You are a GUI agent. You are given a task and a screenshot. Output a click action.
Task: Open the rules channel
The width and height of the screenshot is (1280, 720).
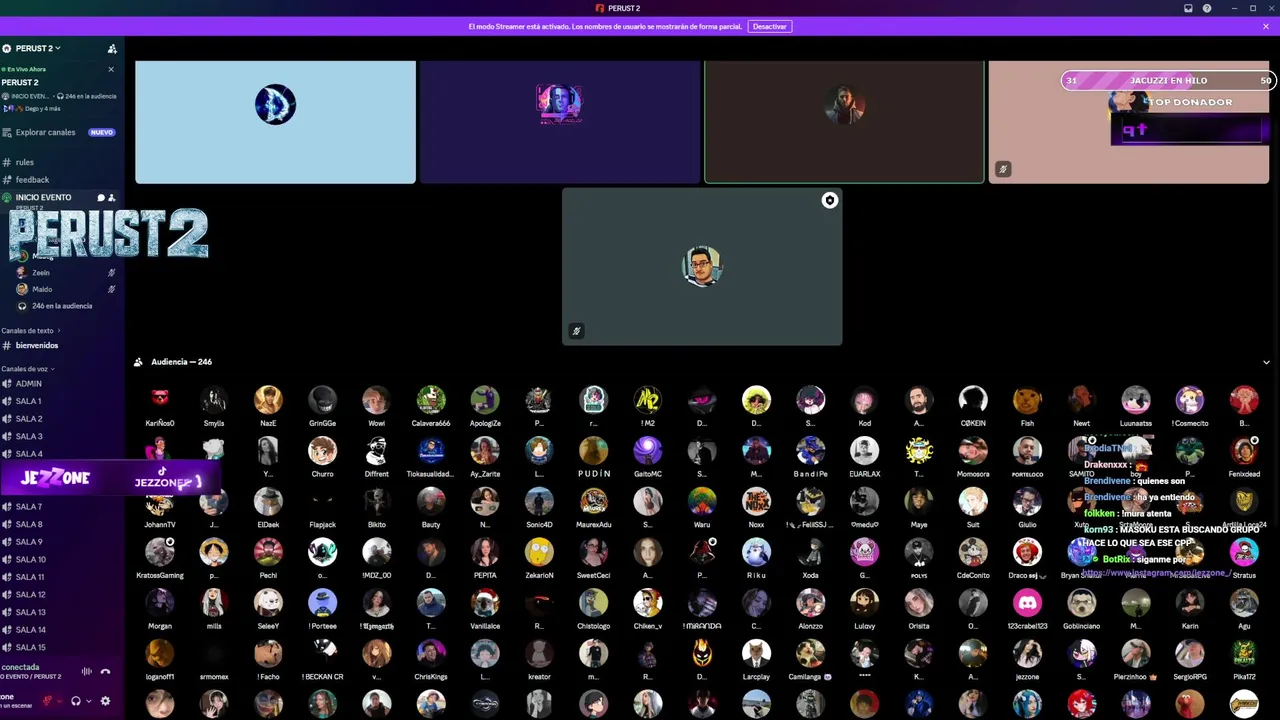(x=24, y=162)
